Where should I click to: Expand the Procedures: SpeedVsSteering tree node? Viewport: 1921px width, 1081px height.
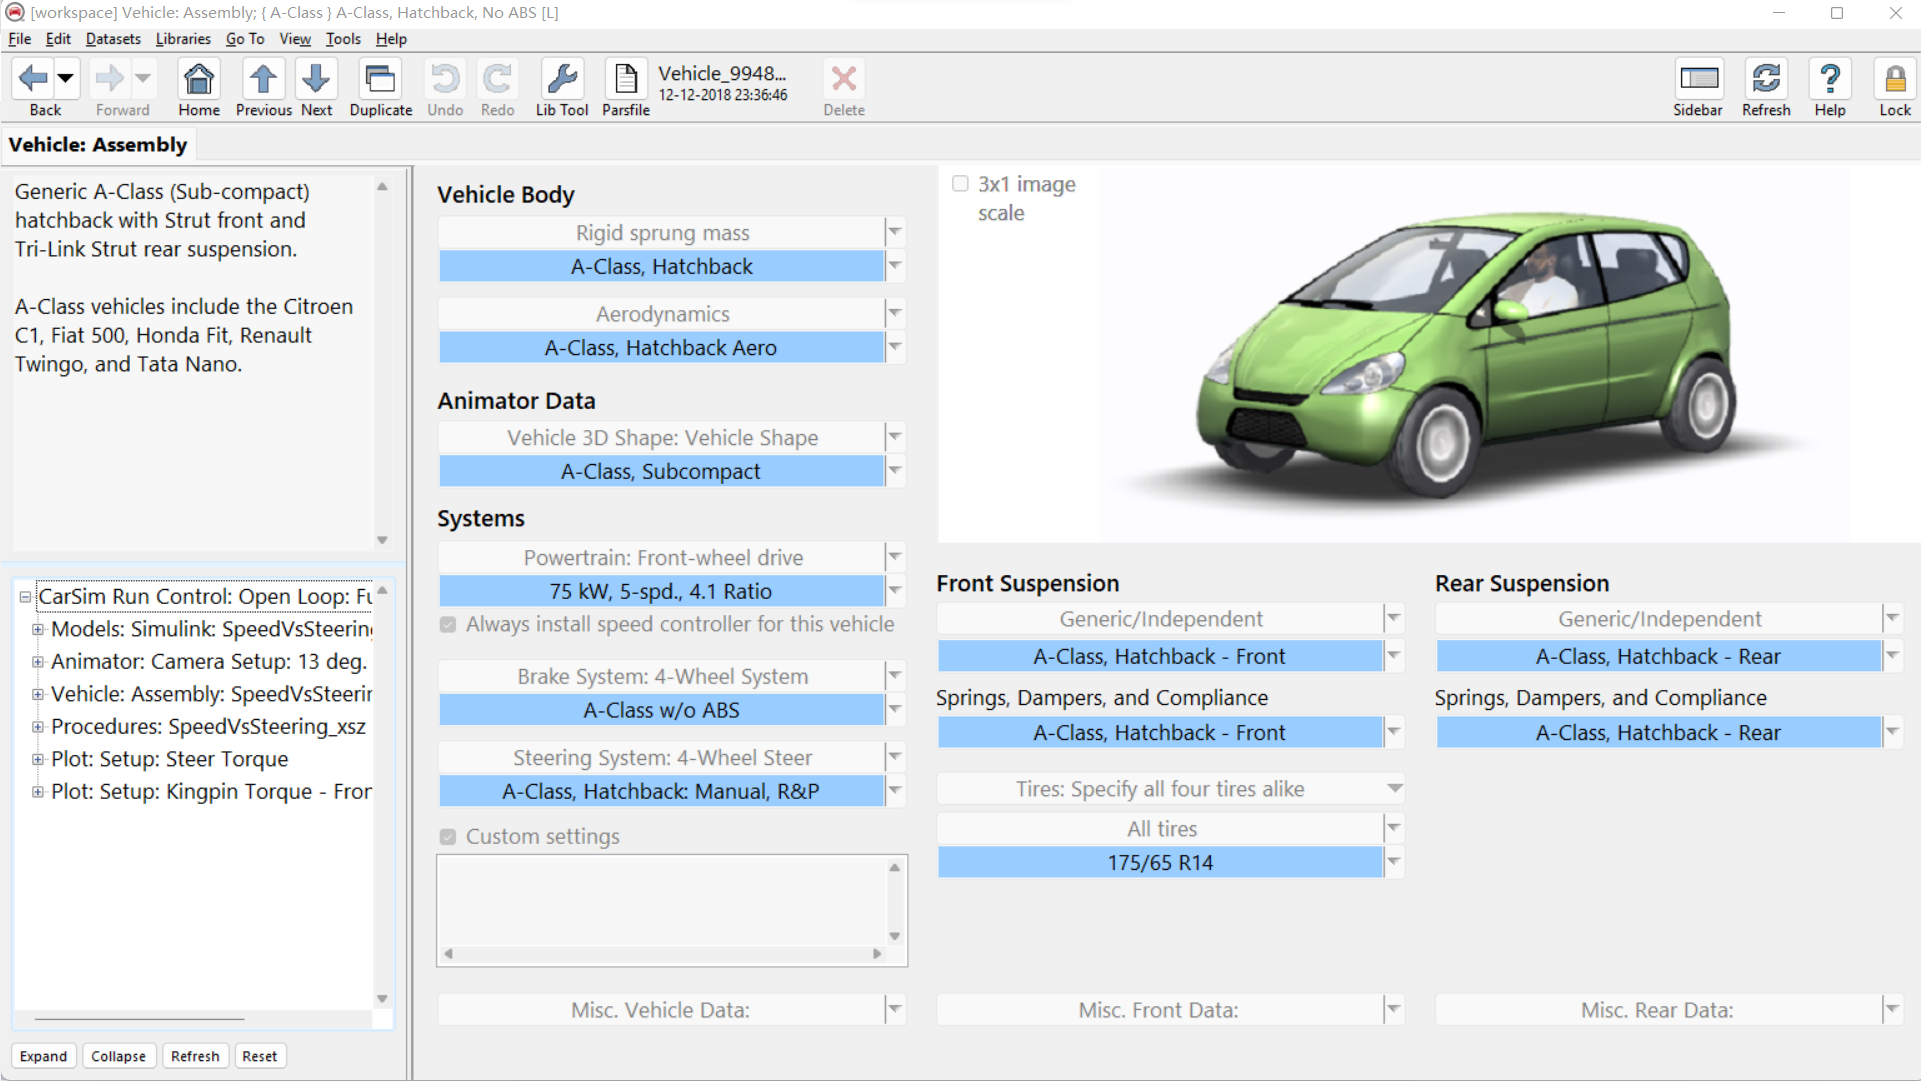(38, 727)
